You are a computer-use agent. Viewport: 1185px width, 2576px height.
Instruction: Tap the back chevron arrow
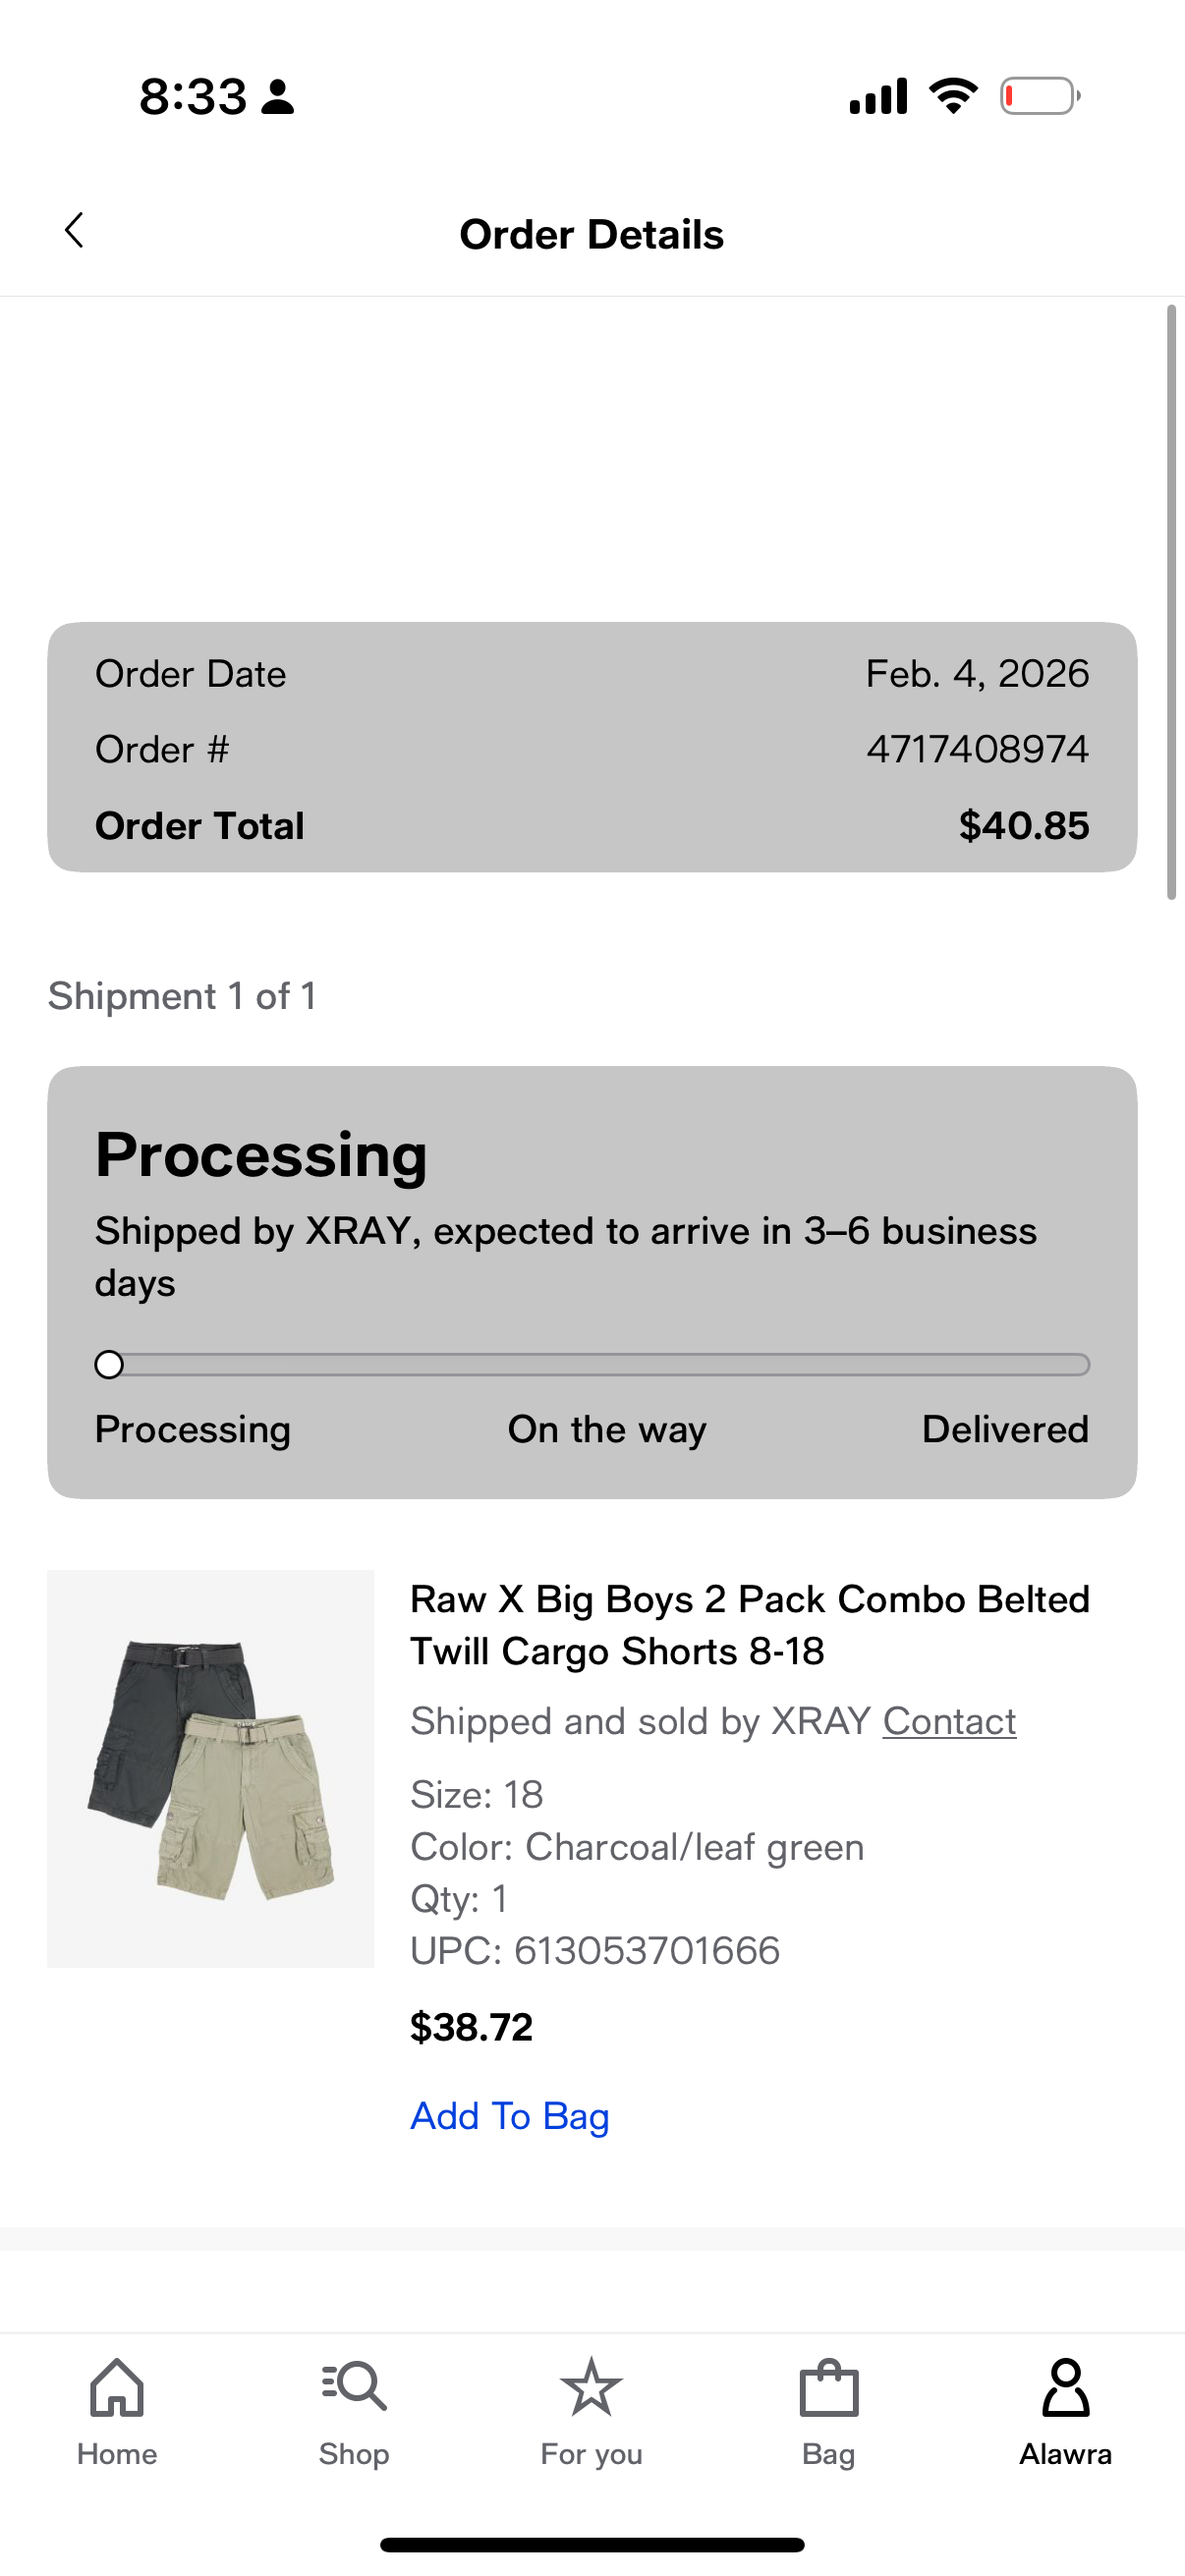point(74,231)
